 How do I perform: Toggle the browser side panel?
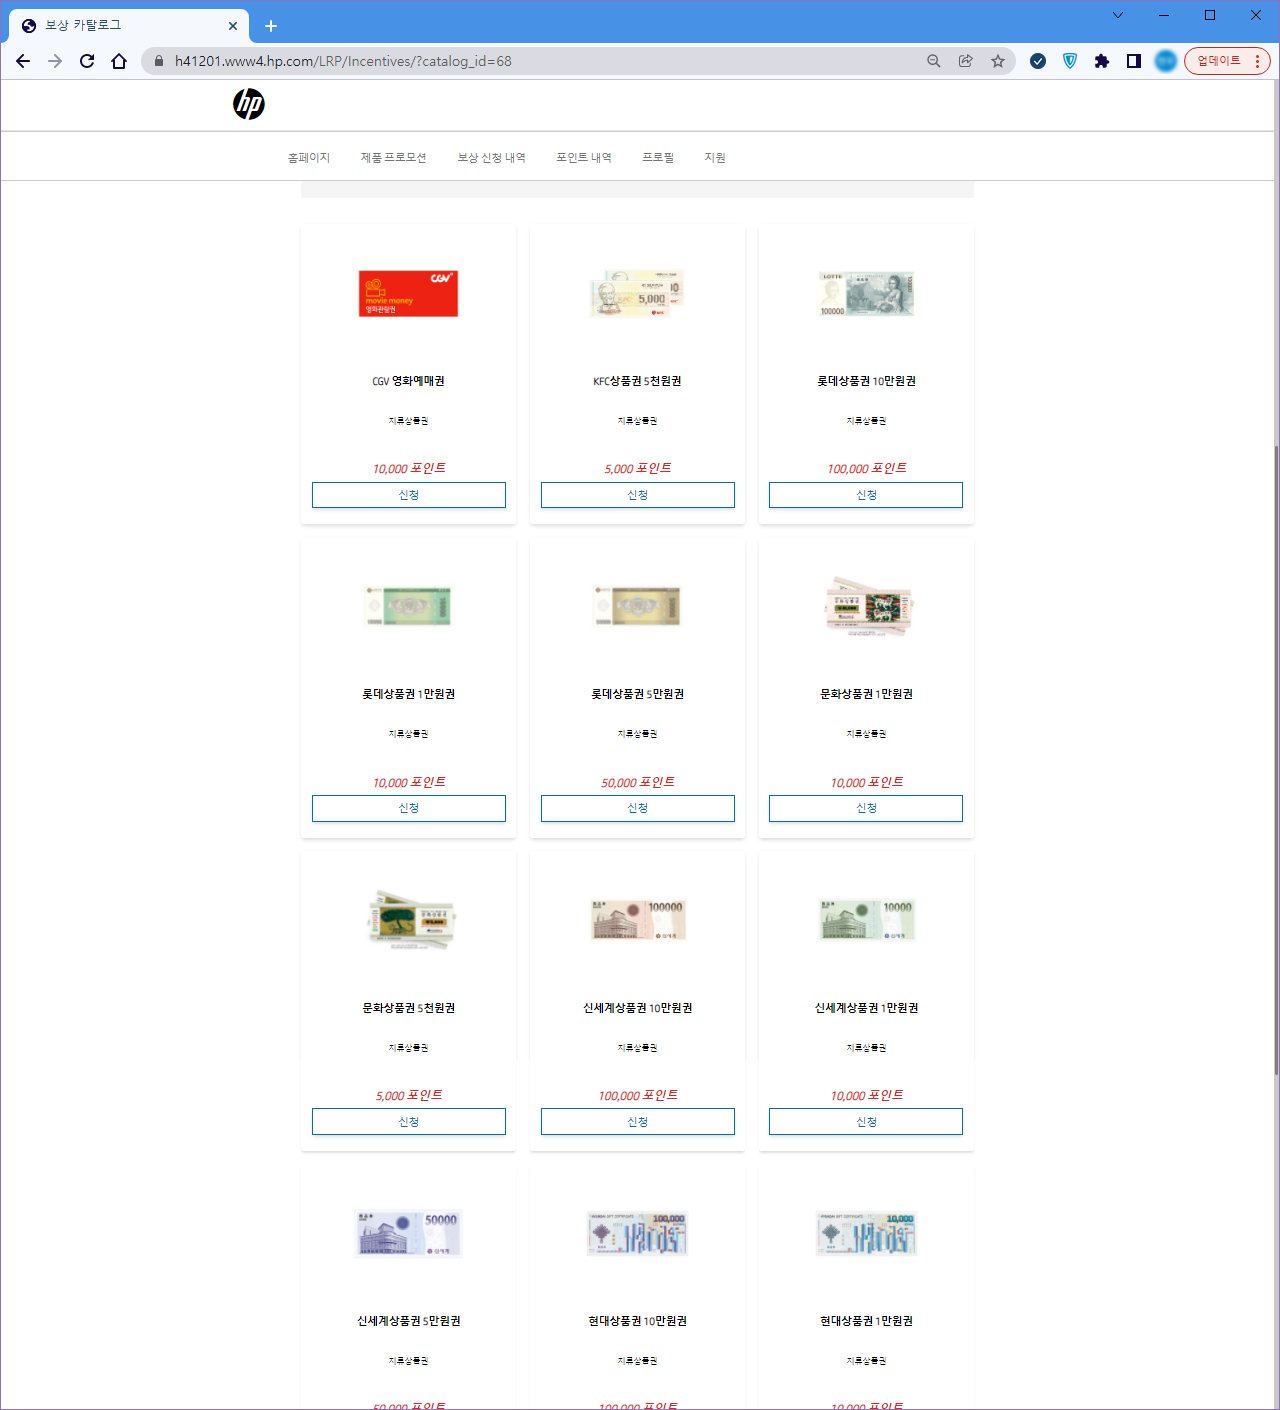1134,61
